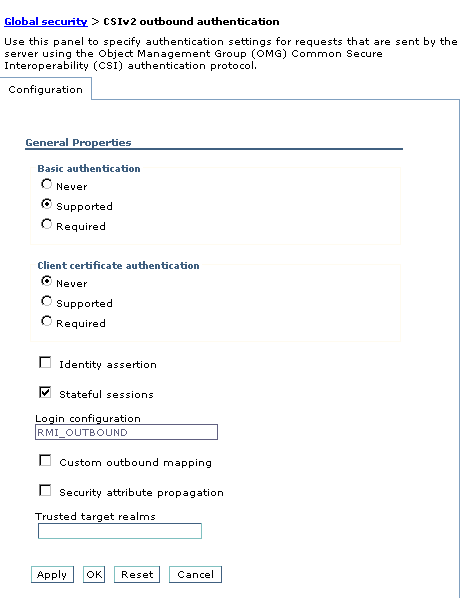The width and height of the screenshot is (467, 598).
Task: Click the Stateful sessions label text
Action: coord(106,394)
